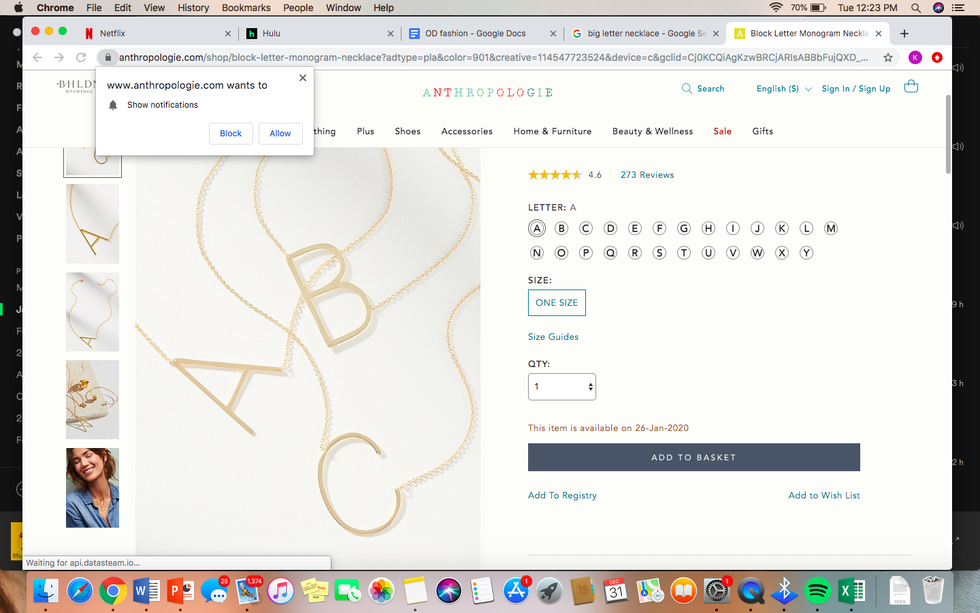The height and width of the screenshot is (613, 980).
Task: Open the Sale navigation category
Action: [722, 131]
